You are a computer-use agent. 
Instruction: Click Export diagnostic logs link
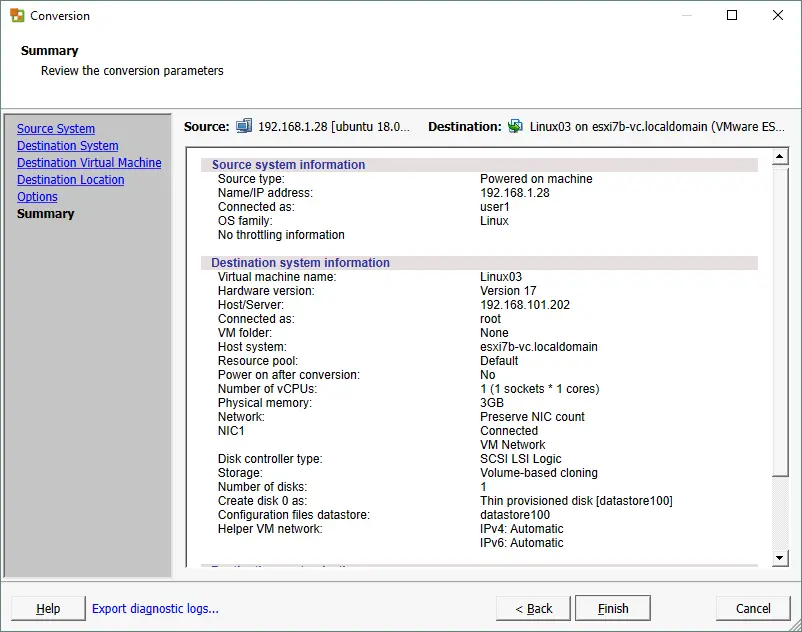[155, 608]
